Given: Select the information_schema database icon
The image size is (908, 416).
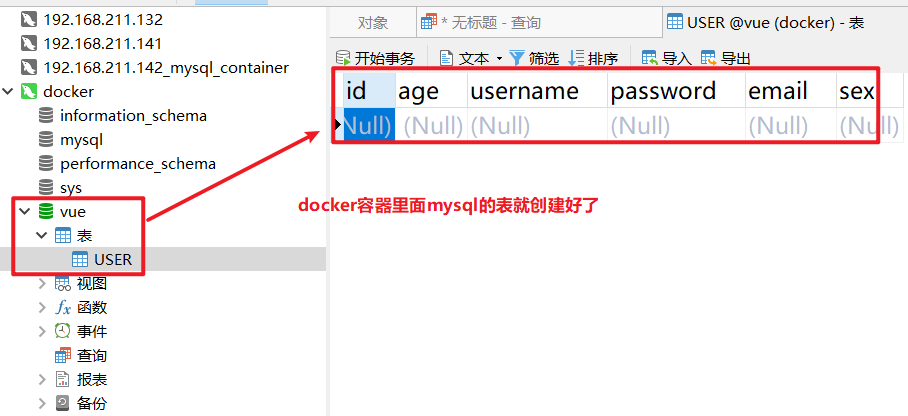Looking at the screenshot, I should [x=46, y=115].
